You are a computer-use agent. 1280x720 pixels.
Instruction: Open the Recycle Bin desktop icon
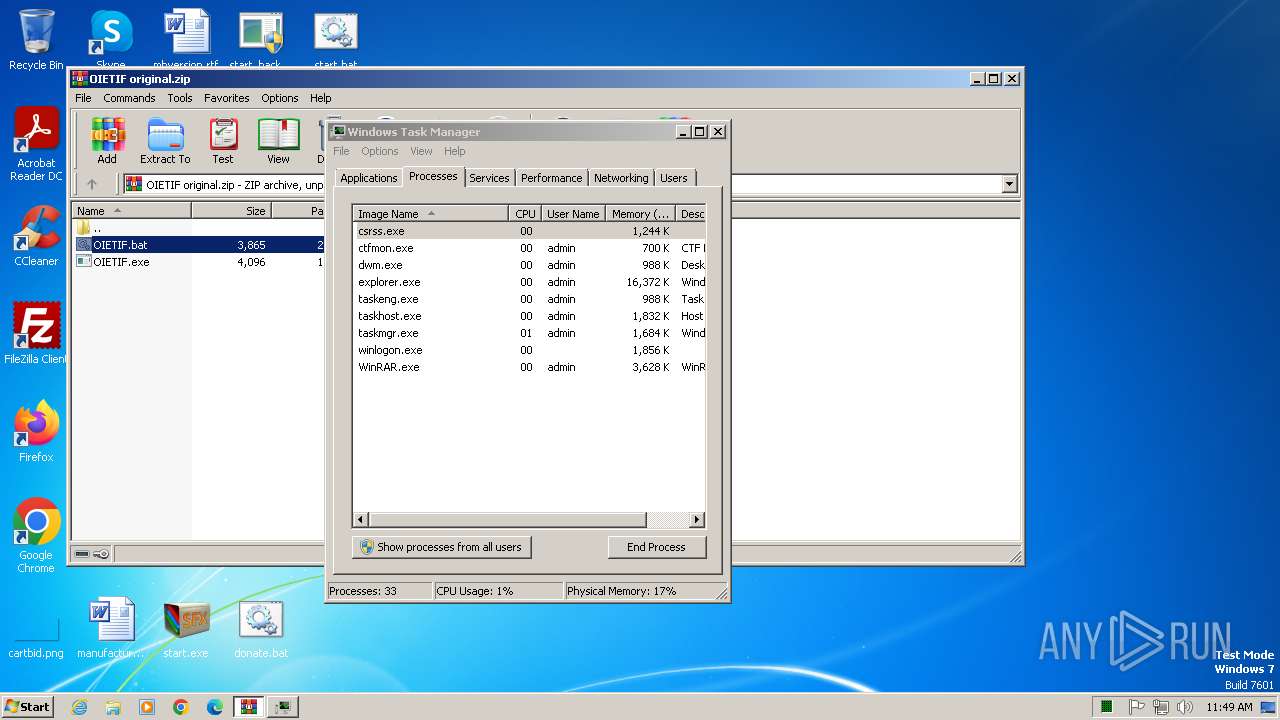pyautogui.click(x=36, y=40)
